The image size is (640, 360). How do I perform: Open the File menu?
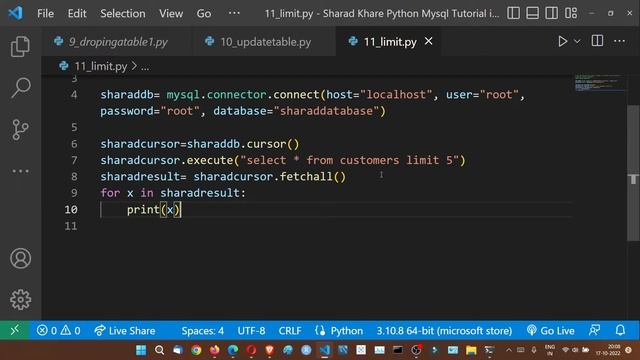pos(45,13)
